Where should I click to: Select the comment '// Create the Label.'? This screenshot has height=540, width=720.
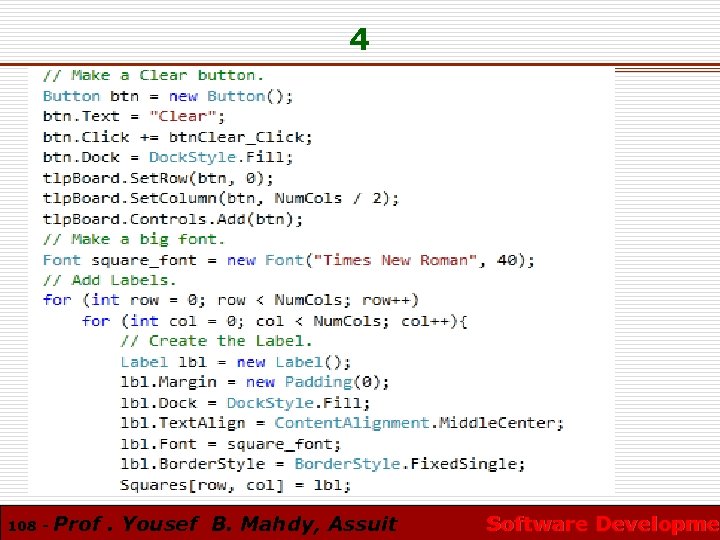pos(216,341)
